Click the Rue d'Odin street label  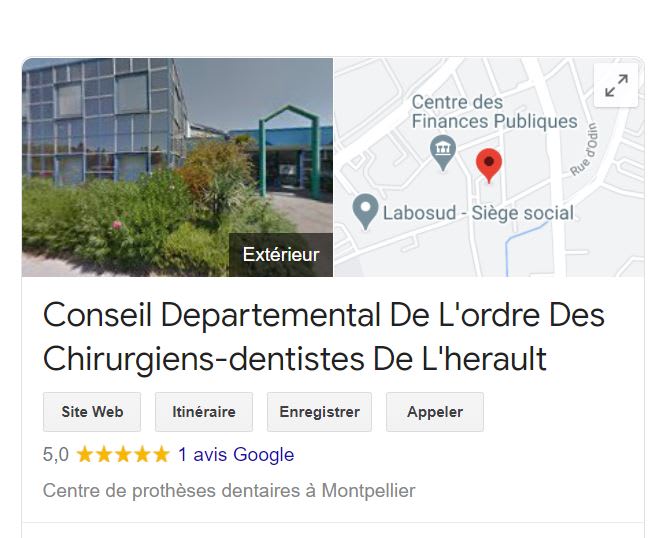(x=586, y=149)
